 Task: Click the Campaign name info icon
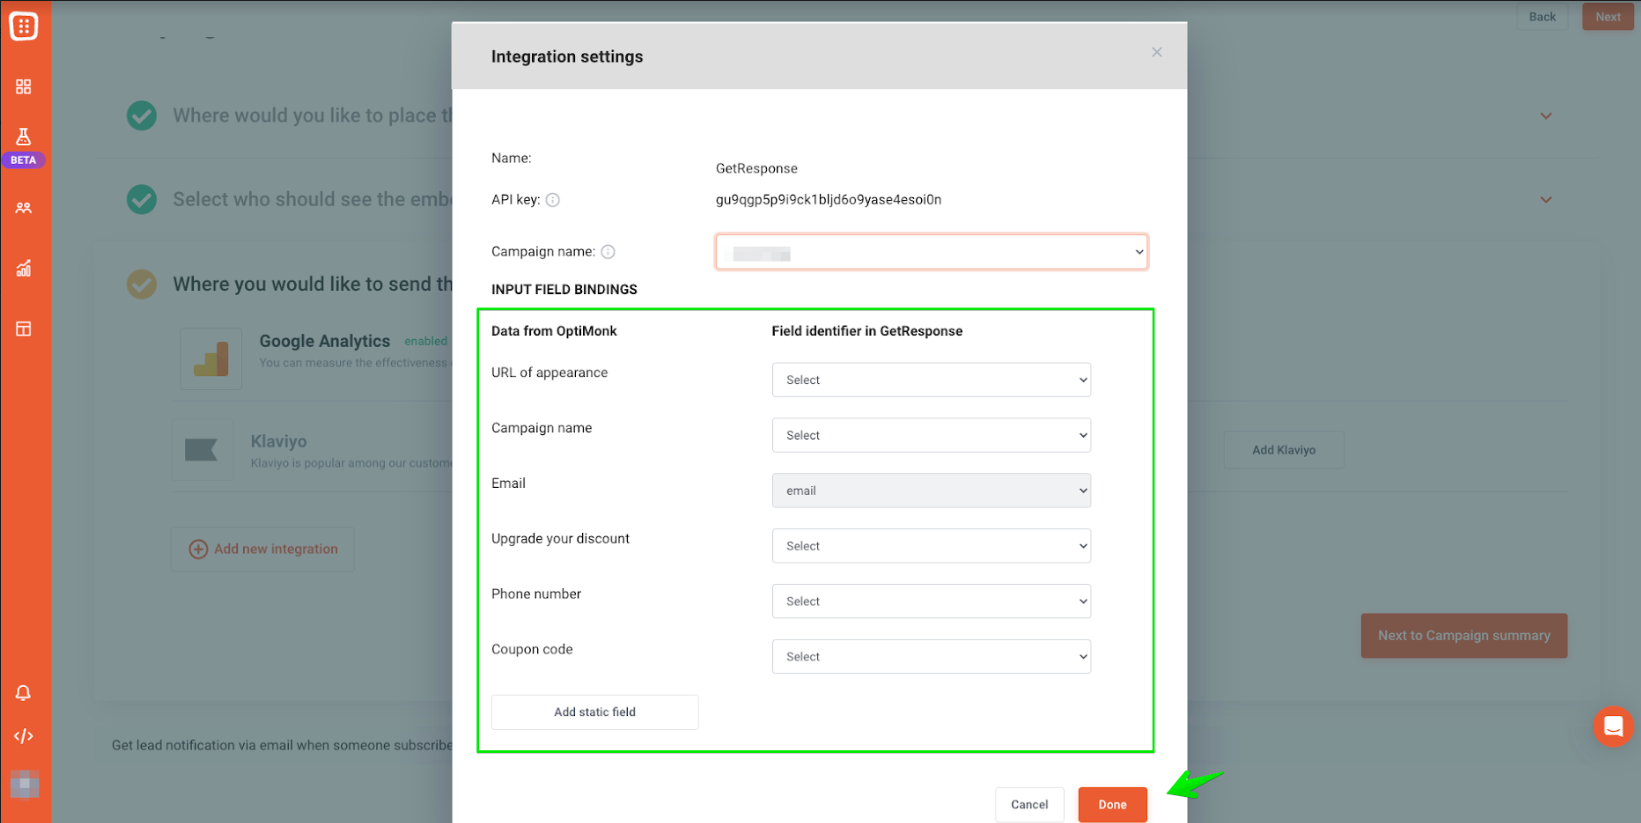(x=608, y=252)
